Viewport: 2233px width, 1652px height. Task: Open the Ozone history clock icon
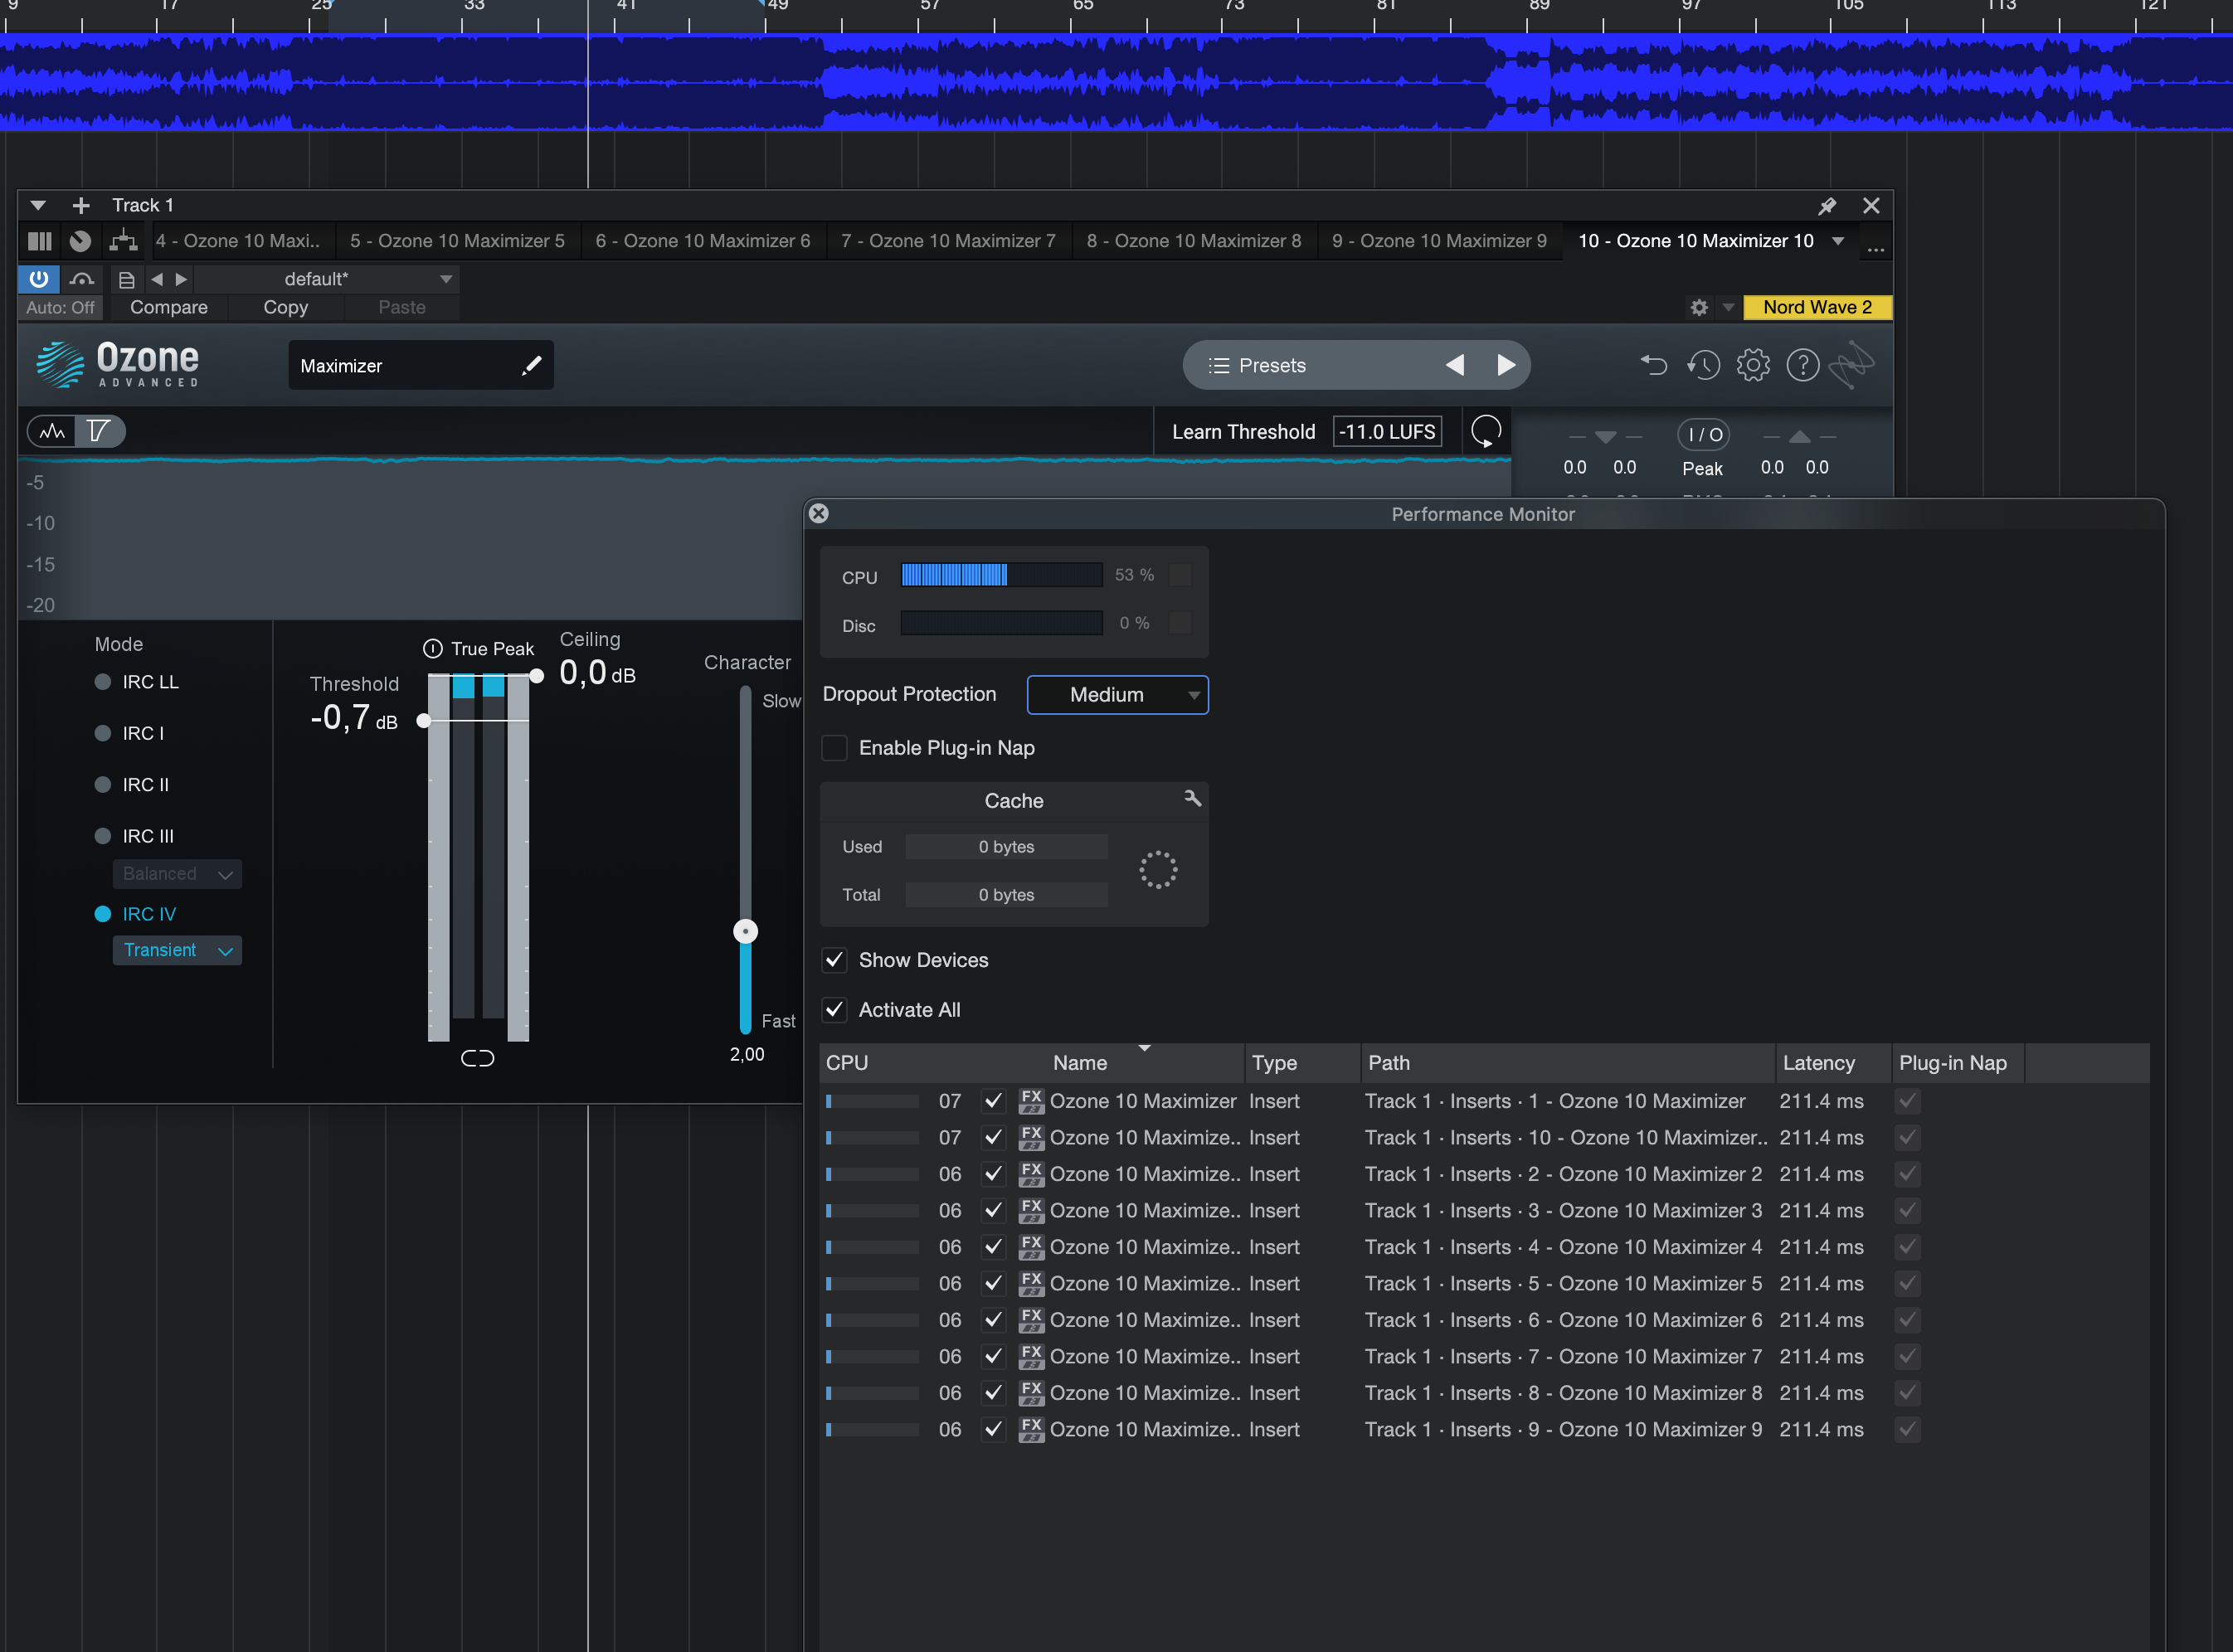pos(1704,365)
